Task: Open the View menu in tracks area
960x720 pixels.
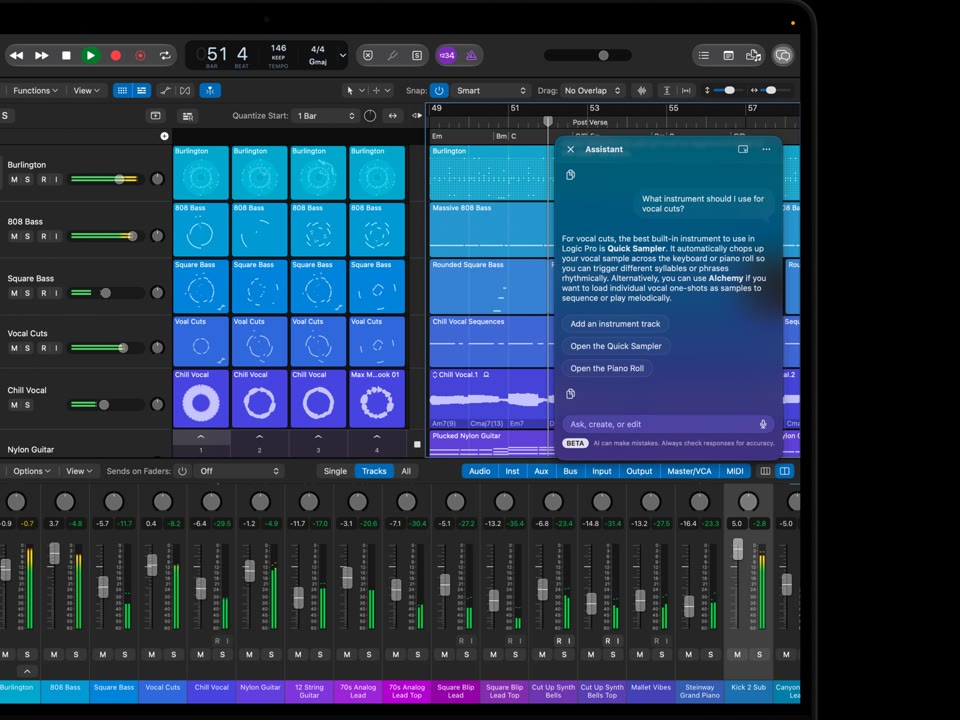Action: click(86, 91)
